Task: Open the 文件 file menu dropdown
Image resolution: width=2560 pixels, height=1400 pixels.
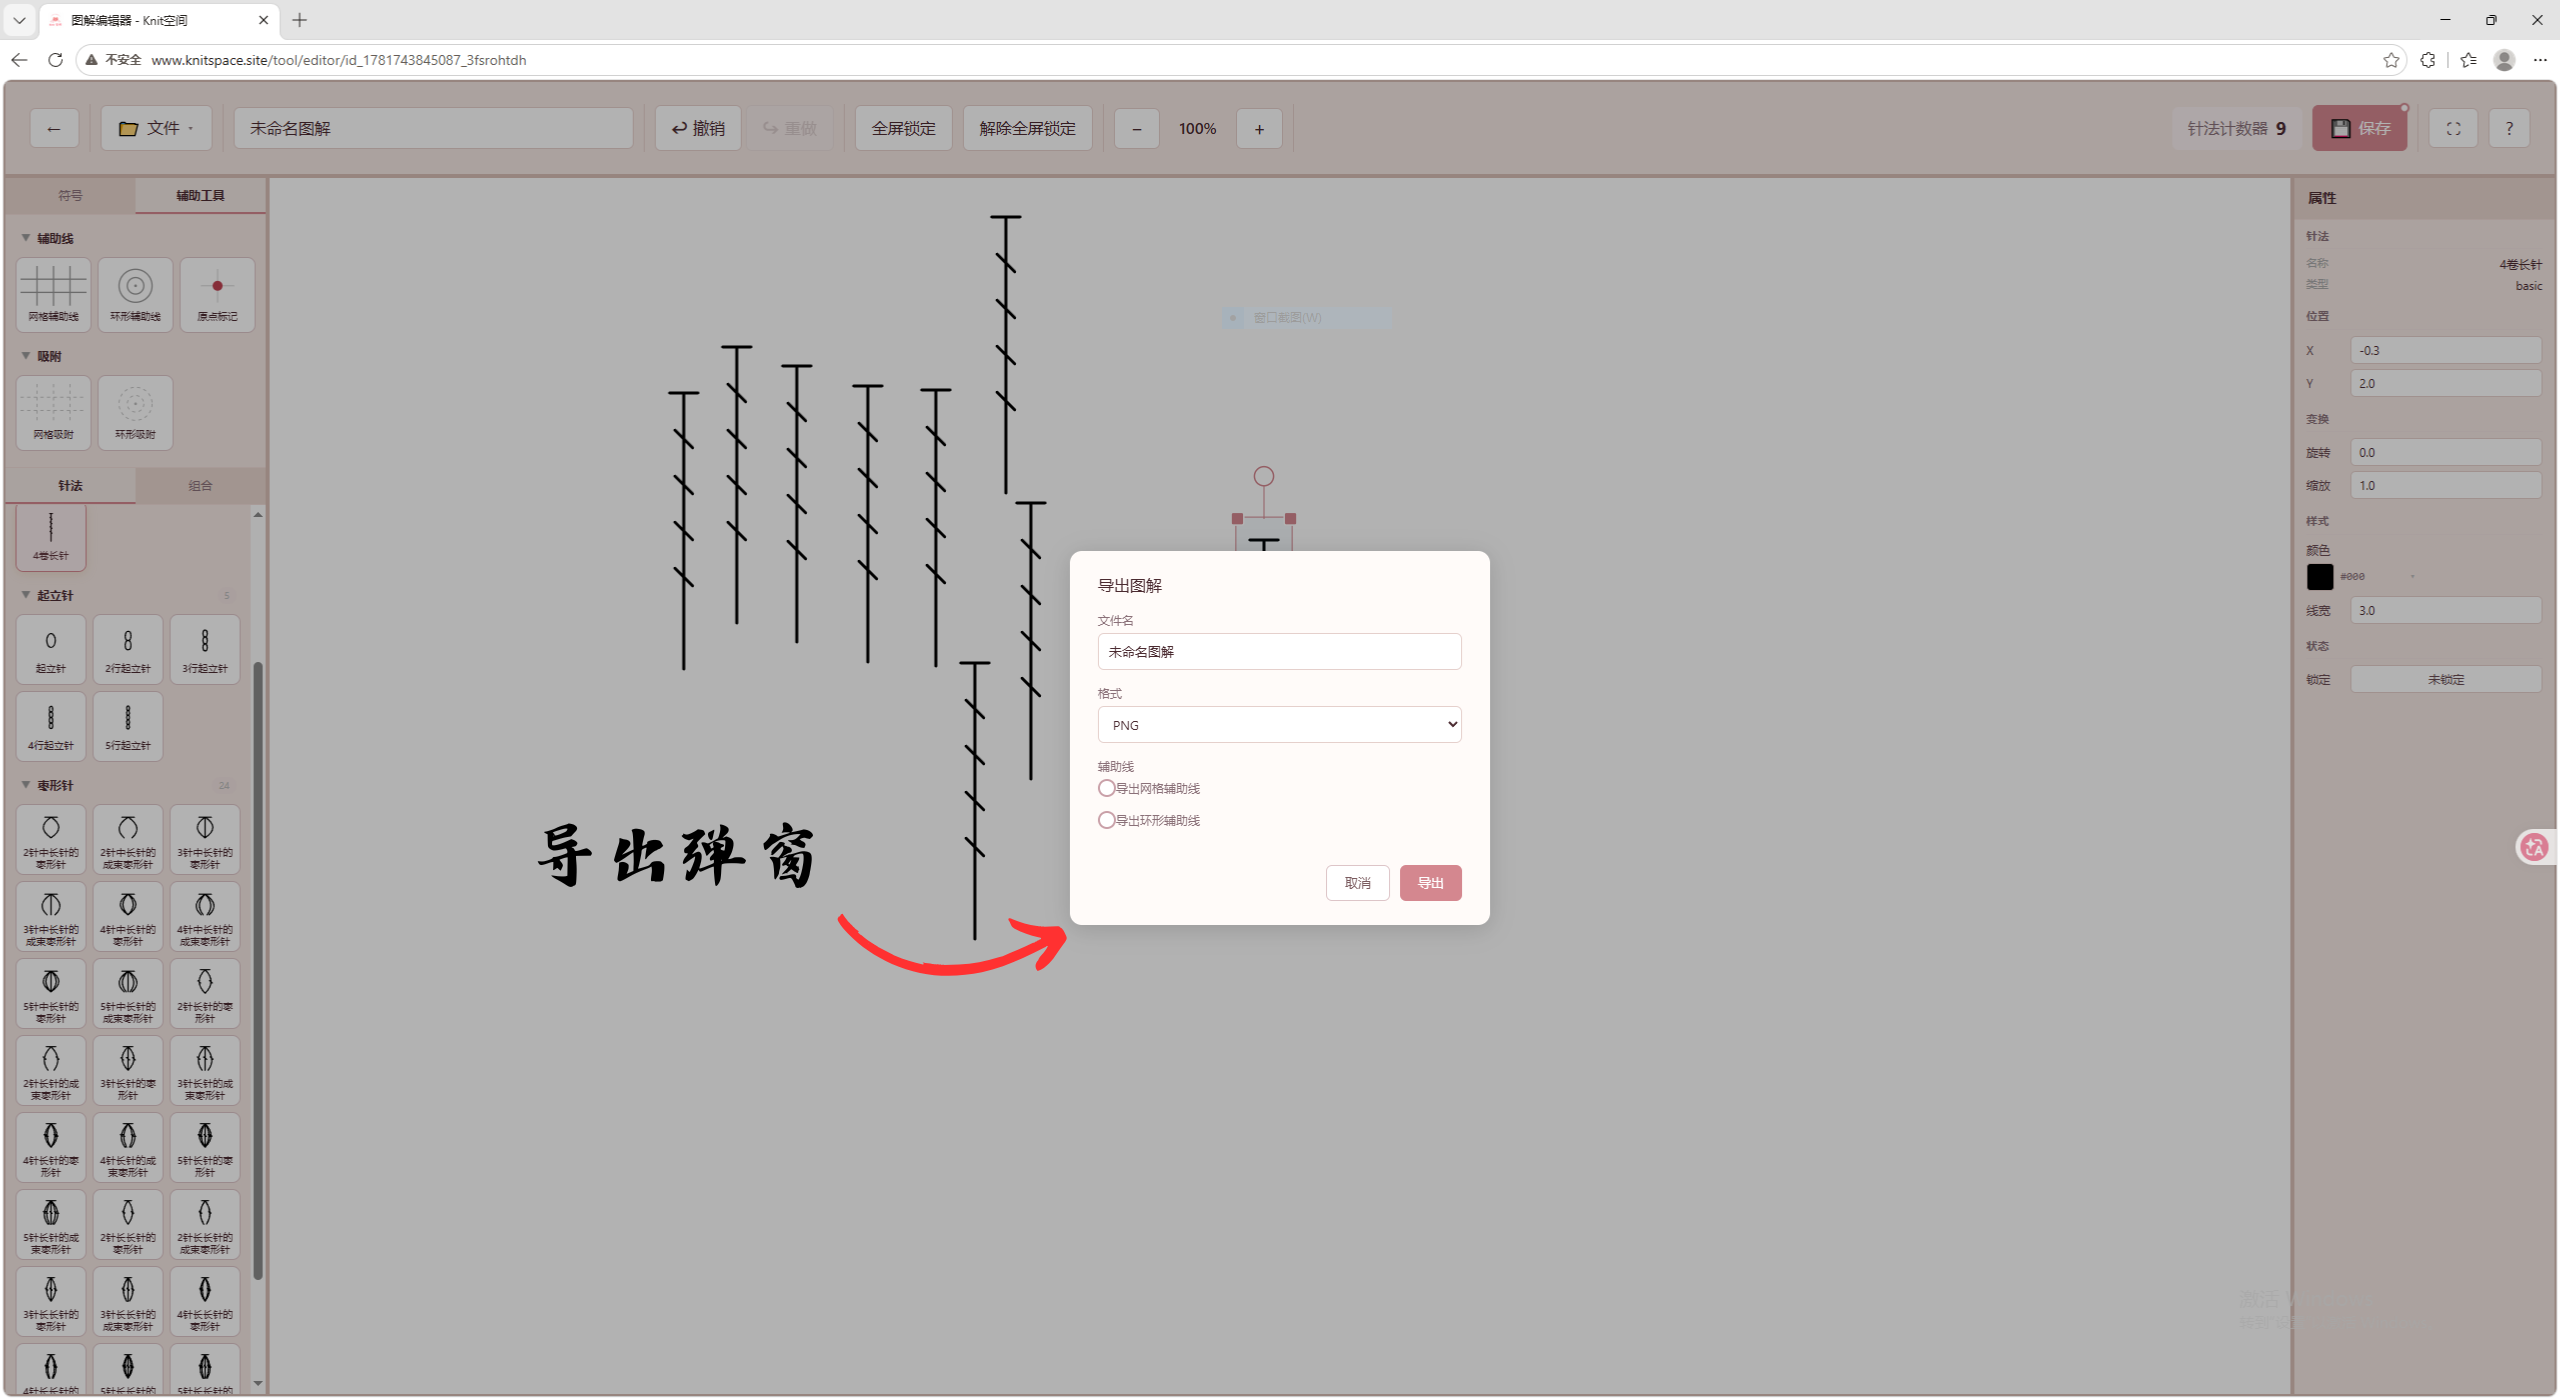Action: click(x=156, y=128)
